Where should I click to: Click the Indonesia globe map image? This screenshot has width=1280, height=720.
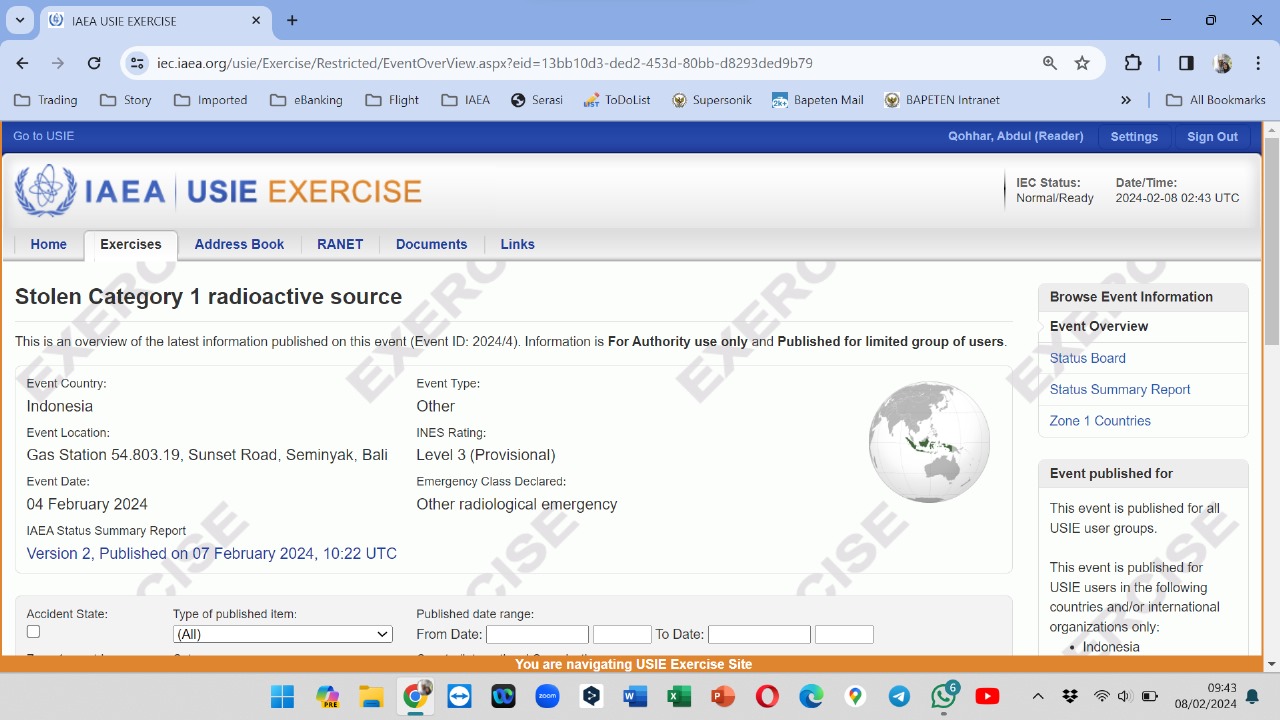tap(929, 442)
